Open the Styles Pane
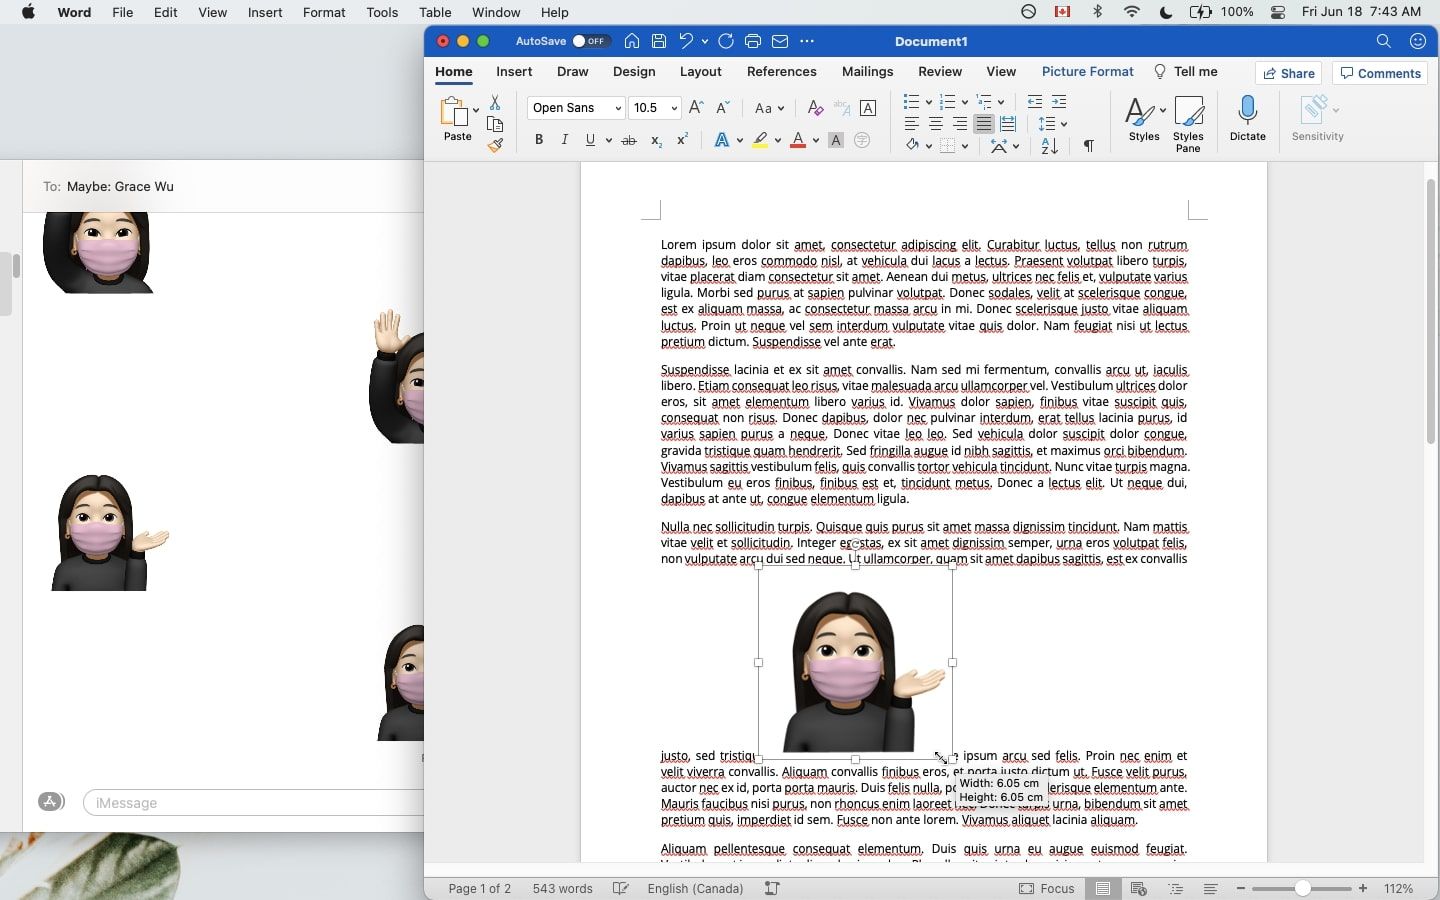This screenshot has height=900, width=1440. coord(1189,120)
